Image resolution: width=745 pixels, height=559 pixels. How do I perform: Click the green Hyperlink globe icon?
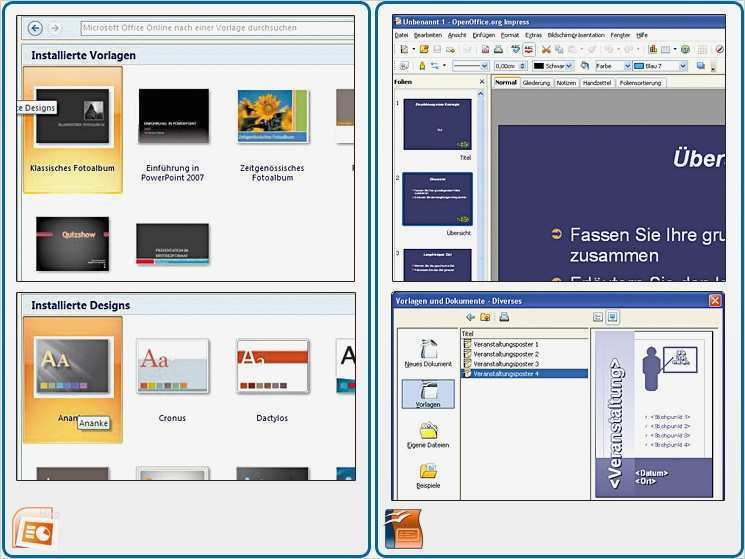tap(685, 49)
